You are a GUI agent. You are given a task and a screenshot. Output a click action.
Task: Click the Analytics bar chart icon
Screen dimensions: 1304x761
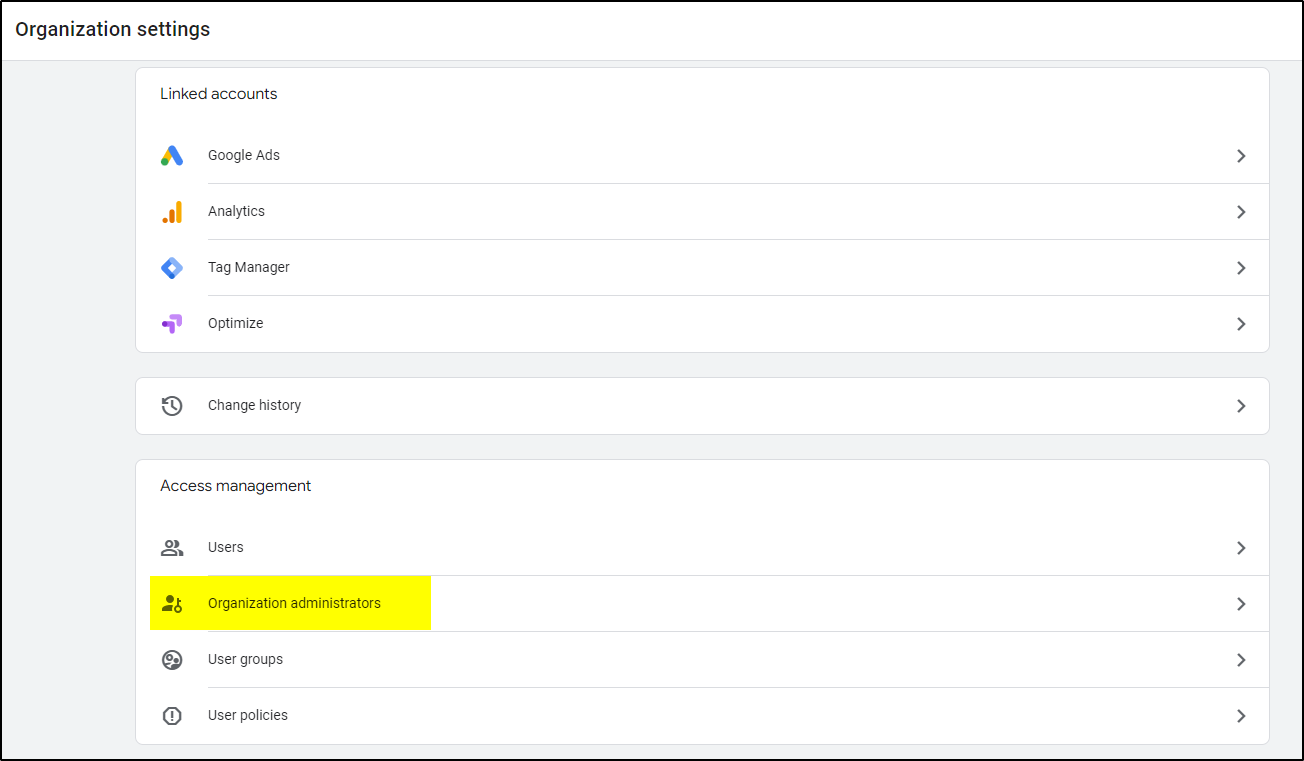click(172, 212)
